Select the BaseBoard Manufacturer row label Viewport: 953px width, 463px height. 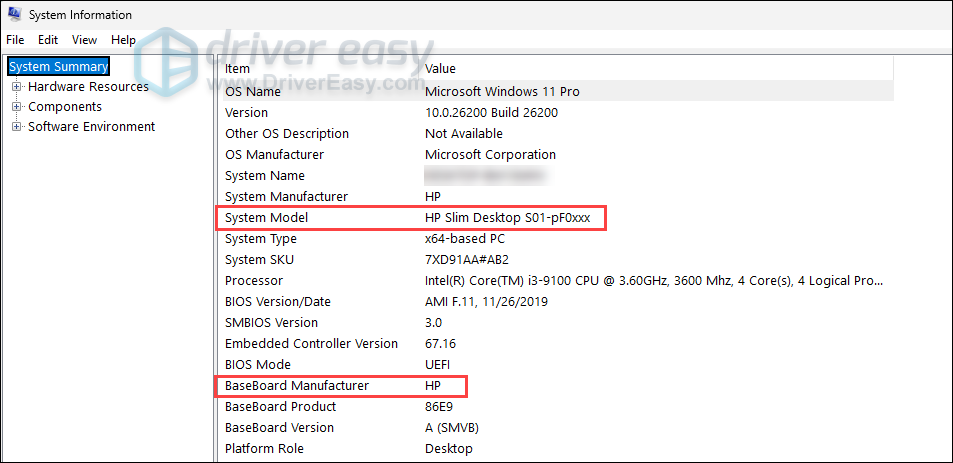point(297,386)
